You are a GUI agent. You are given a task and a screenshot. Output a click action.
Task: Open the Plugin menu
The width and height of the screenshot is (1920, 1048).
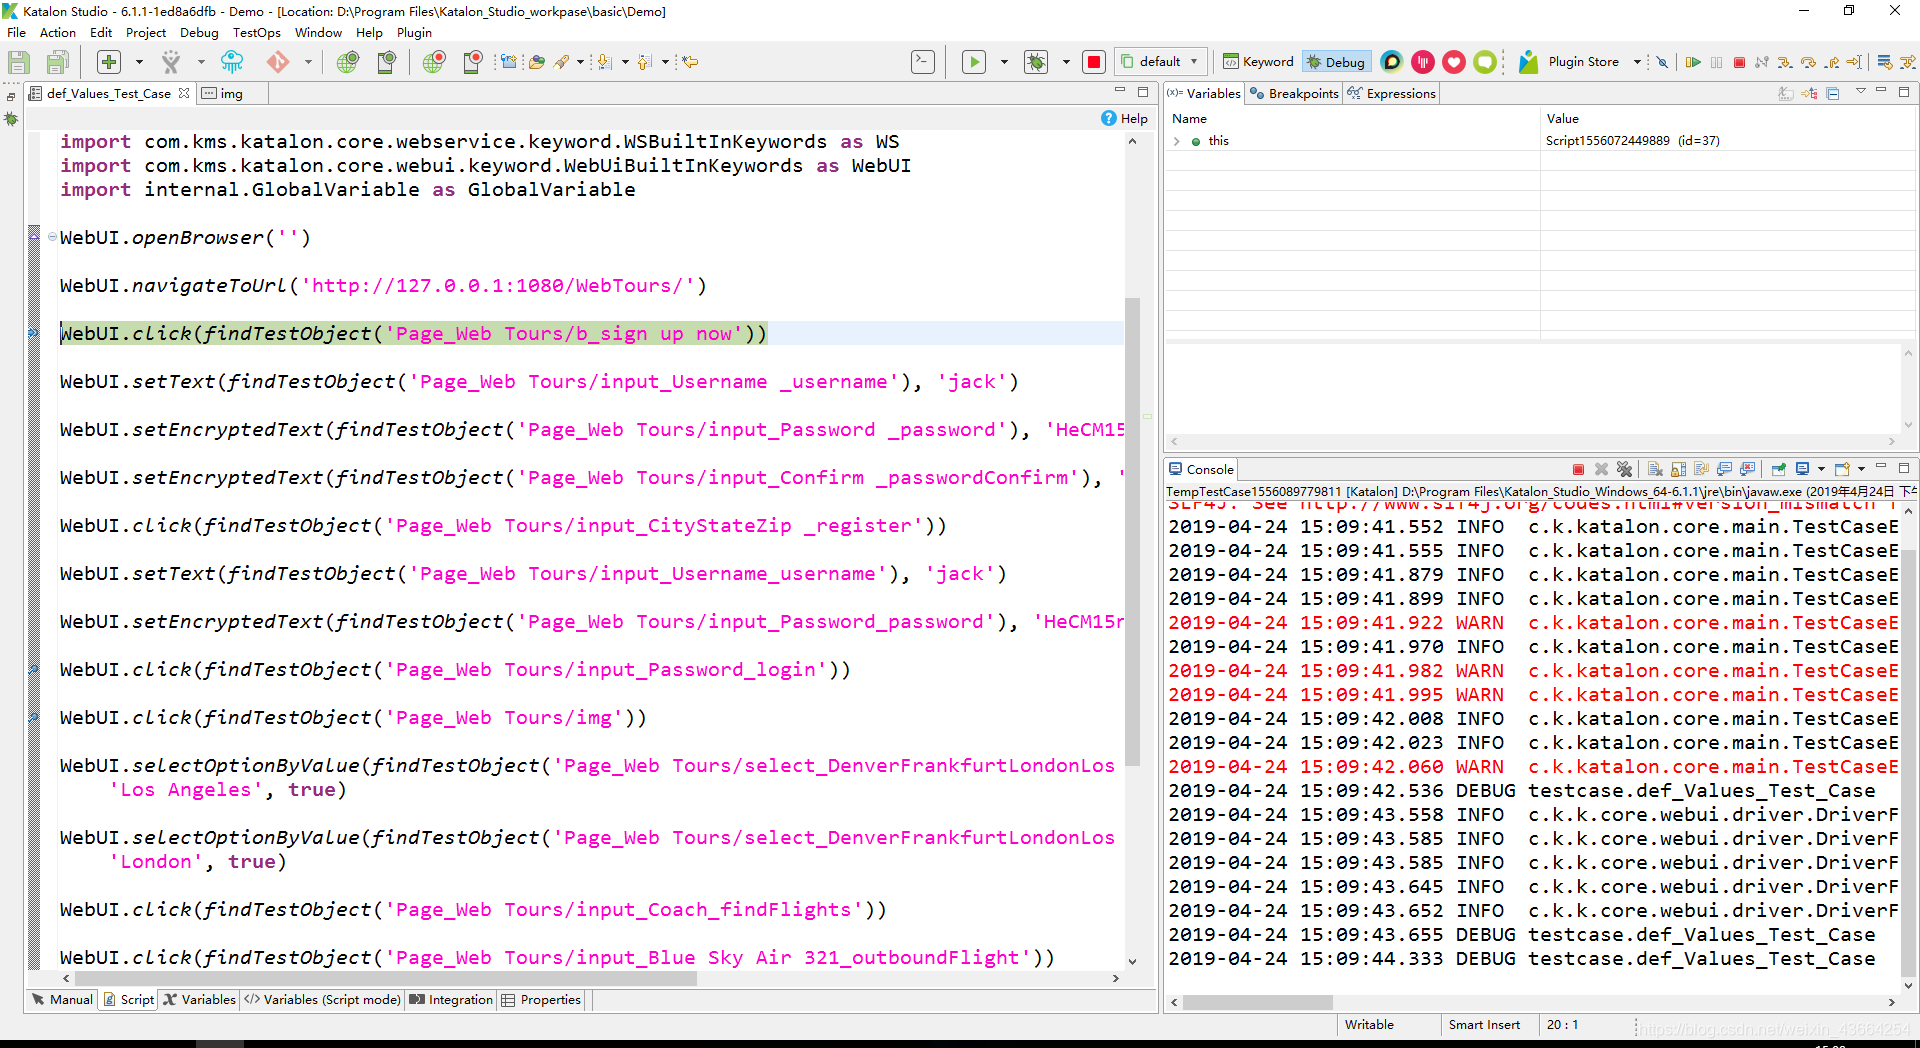point(414,33)
